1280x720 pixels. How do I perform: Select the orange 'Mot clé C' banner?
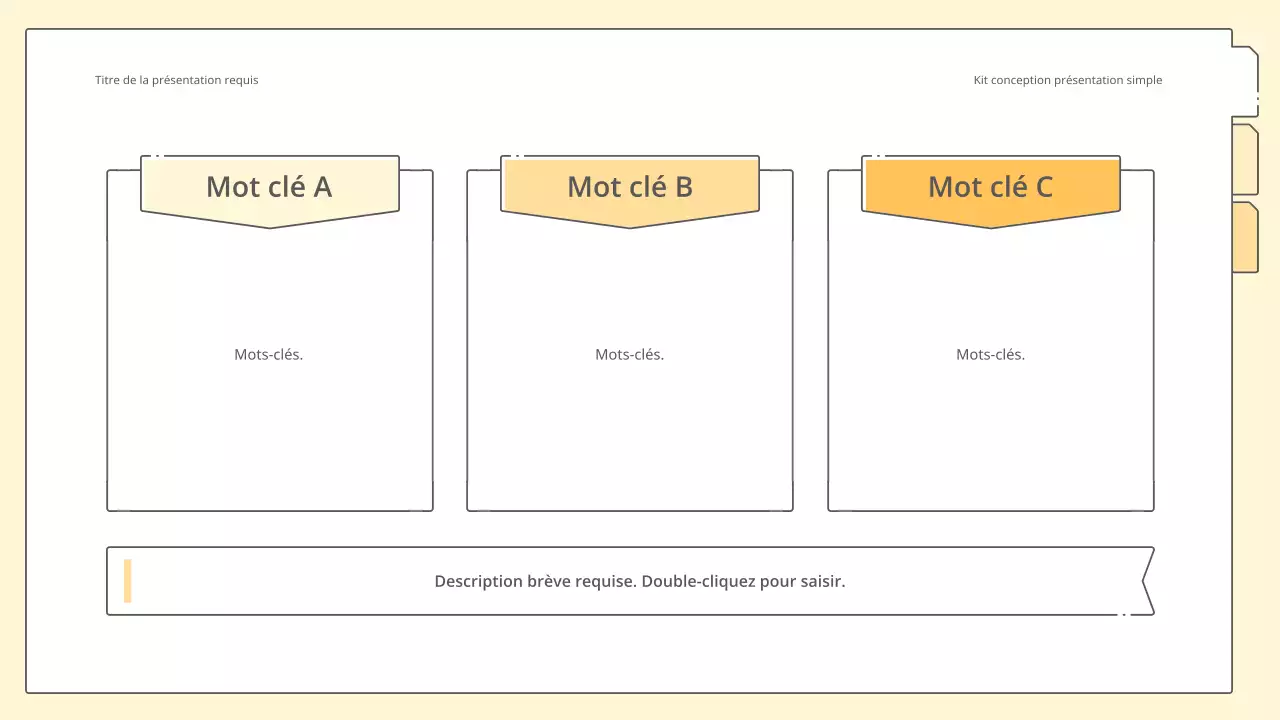pyautogui.click(x=990, y=186)
